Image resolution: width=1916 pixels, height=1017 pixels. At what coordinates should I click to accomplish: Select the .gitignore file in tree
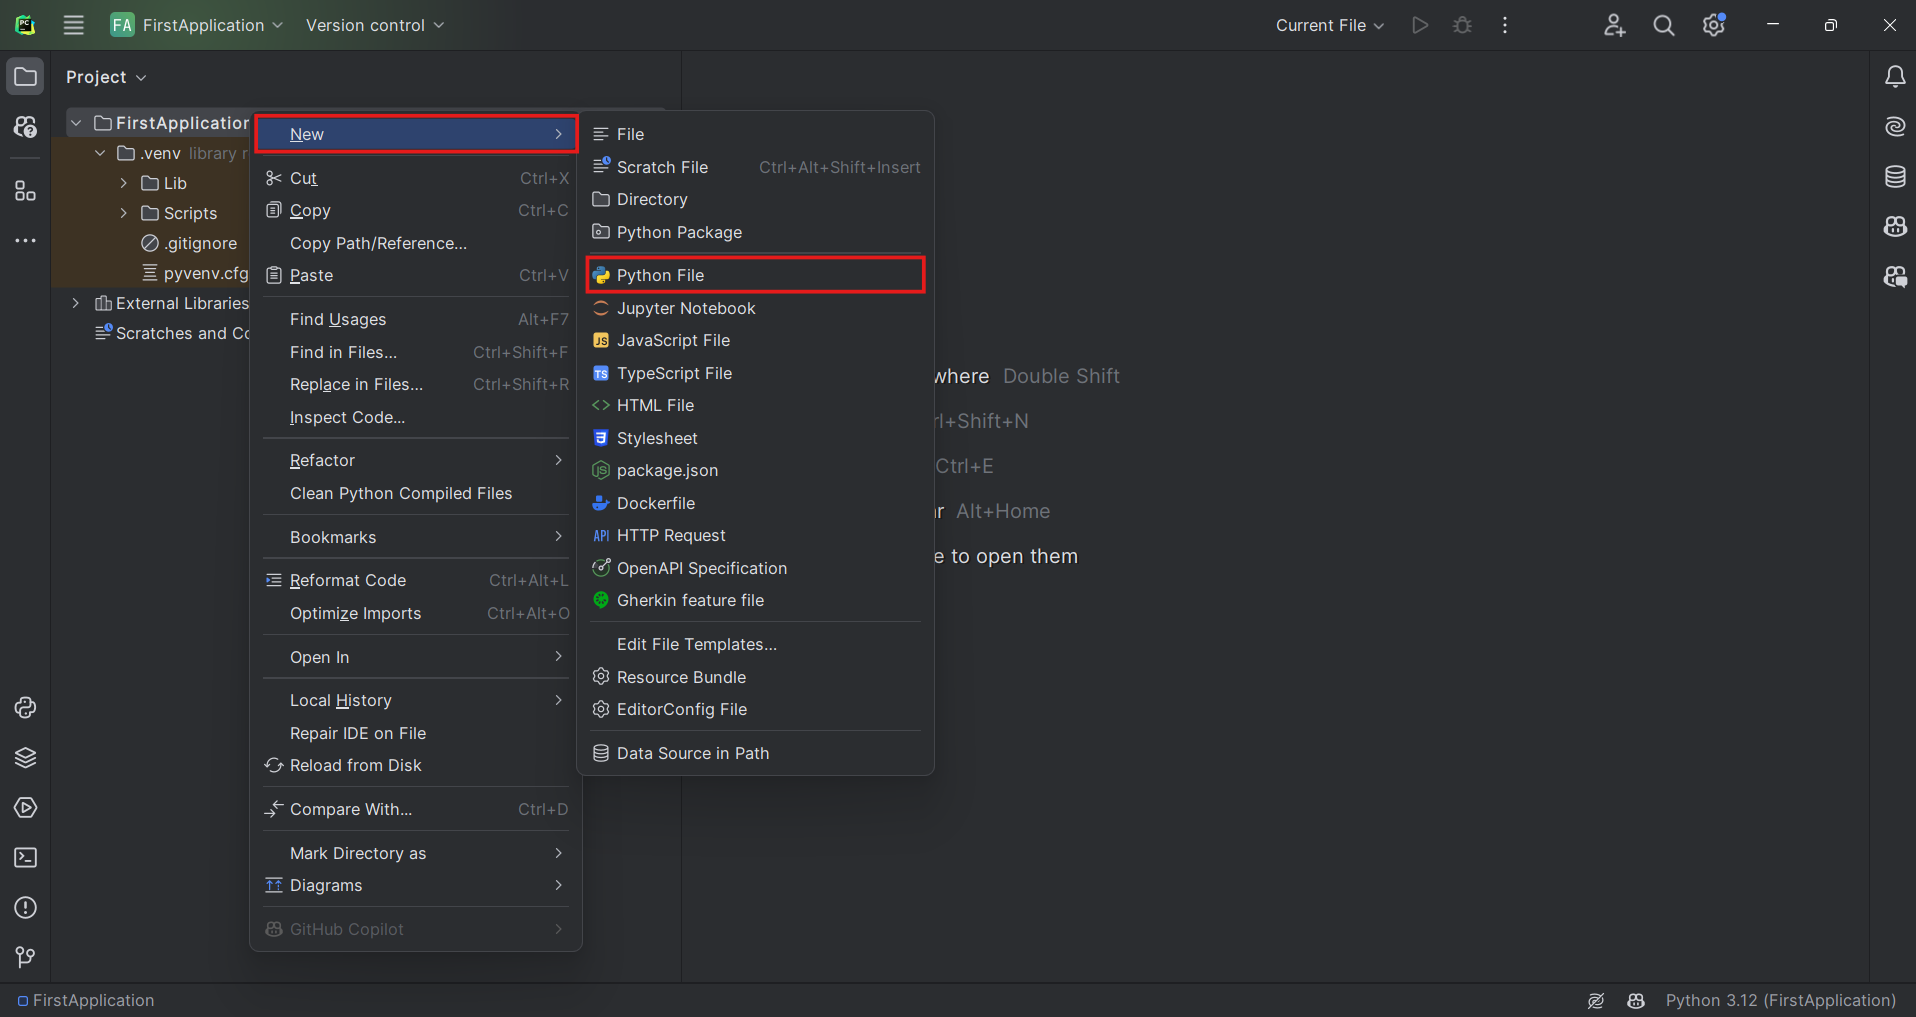tap(200, 244)
